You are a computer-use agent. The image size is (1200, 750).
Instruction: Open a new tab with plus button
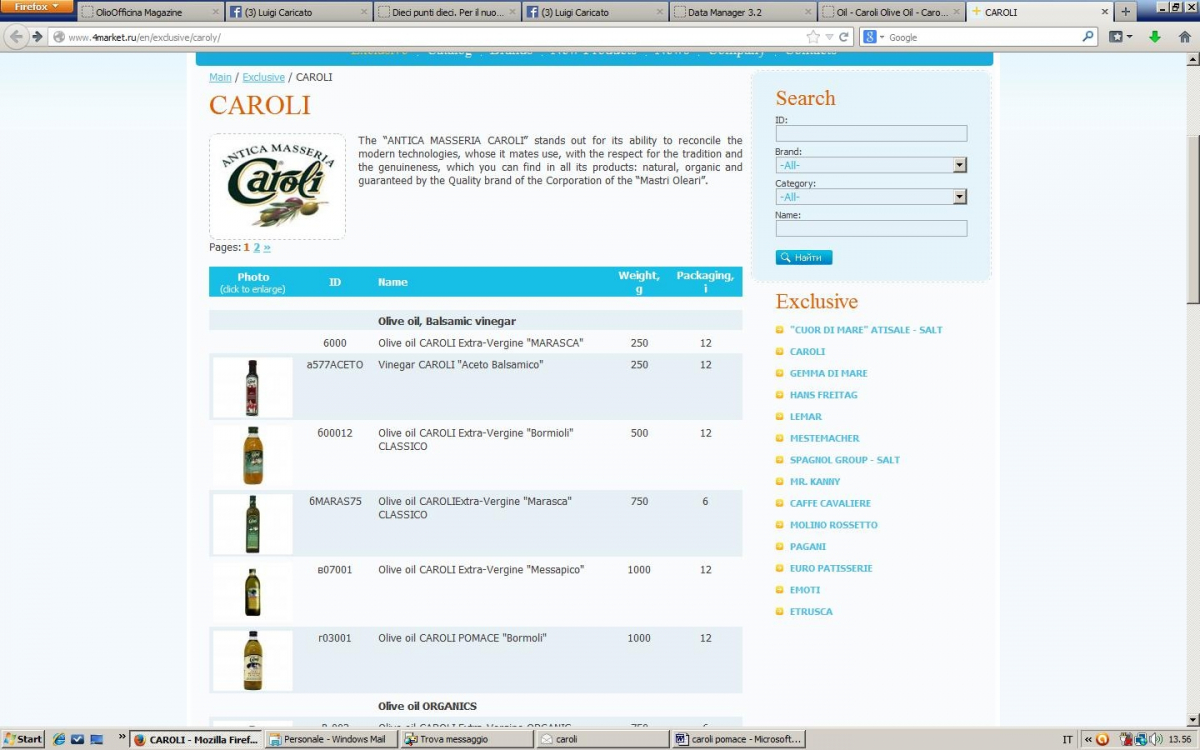coord(1126,12)
